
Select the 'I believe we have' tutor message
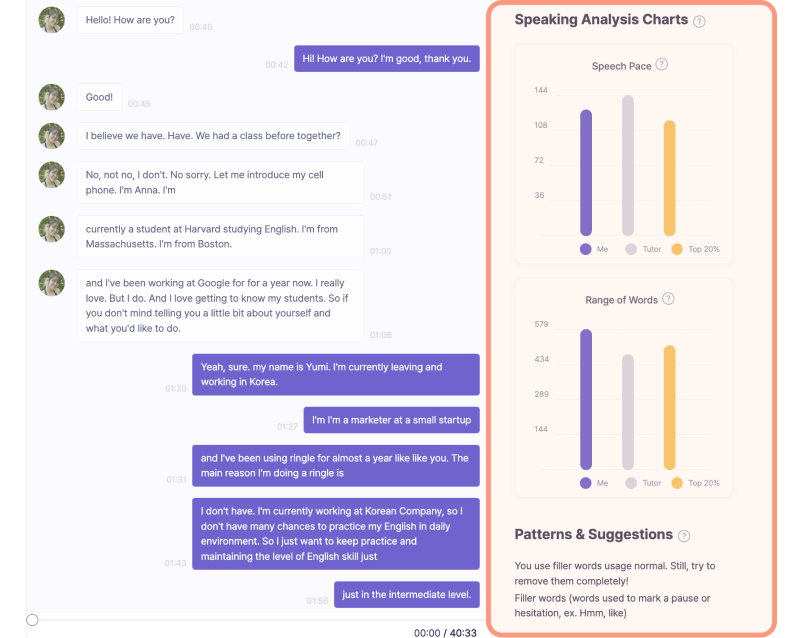(213, 136)
